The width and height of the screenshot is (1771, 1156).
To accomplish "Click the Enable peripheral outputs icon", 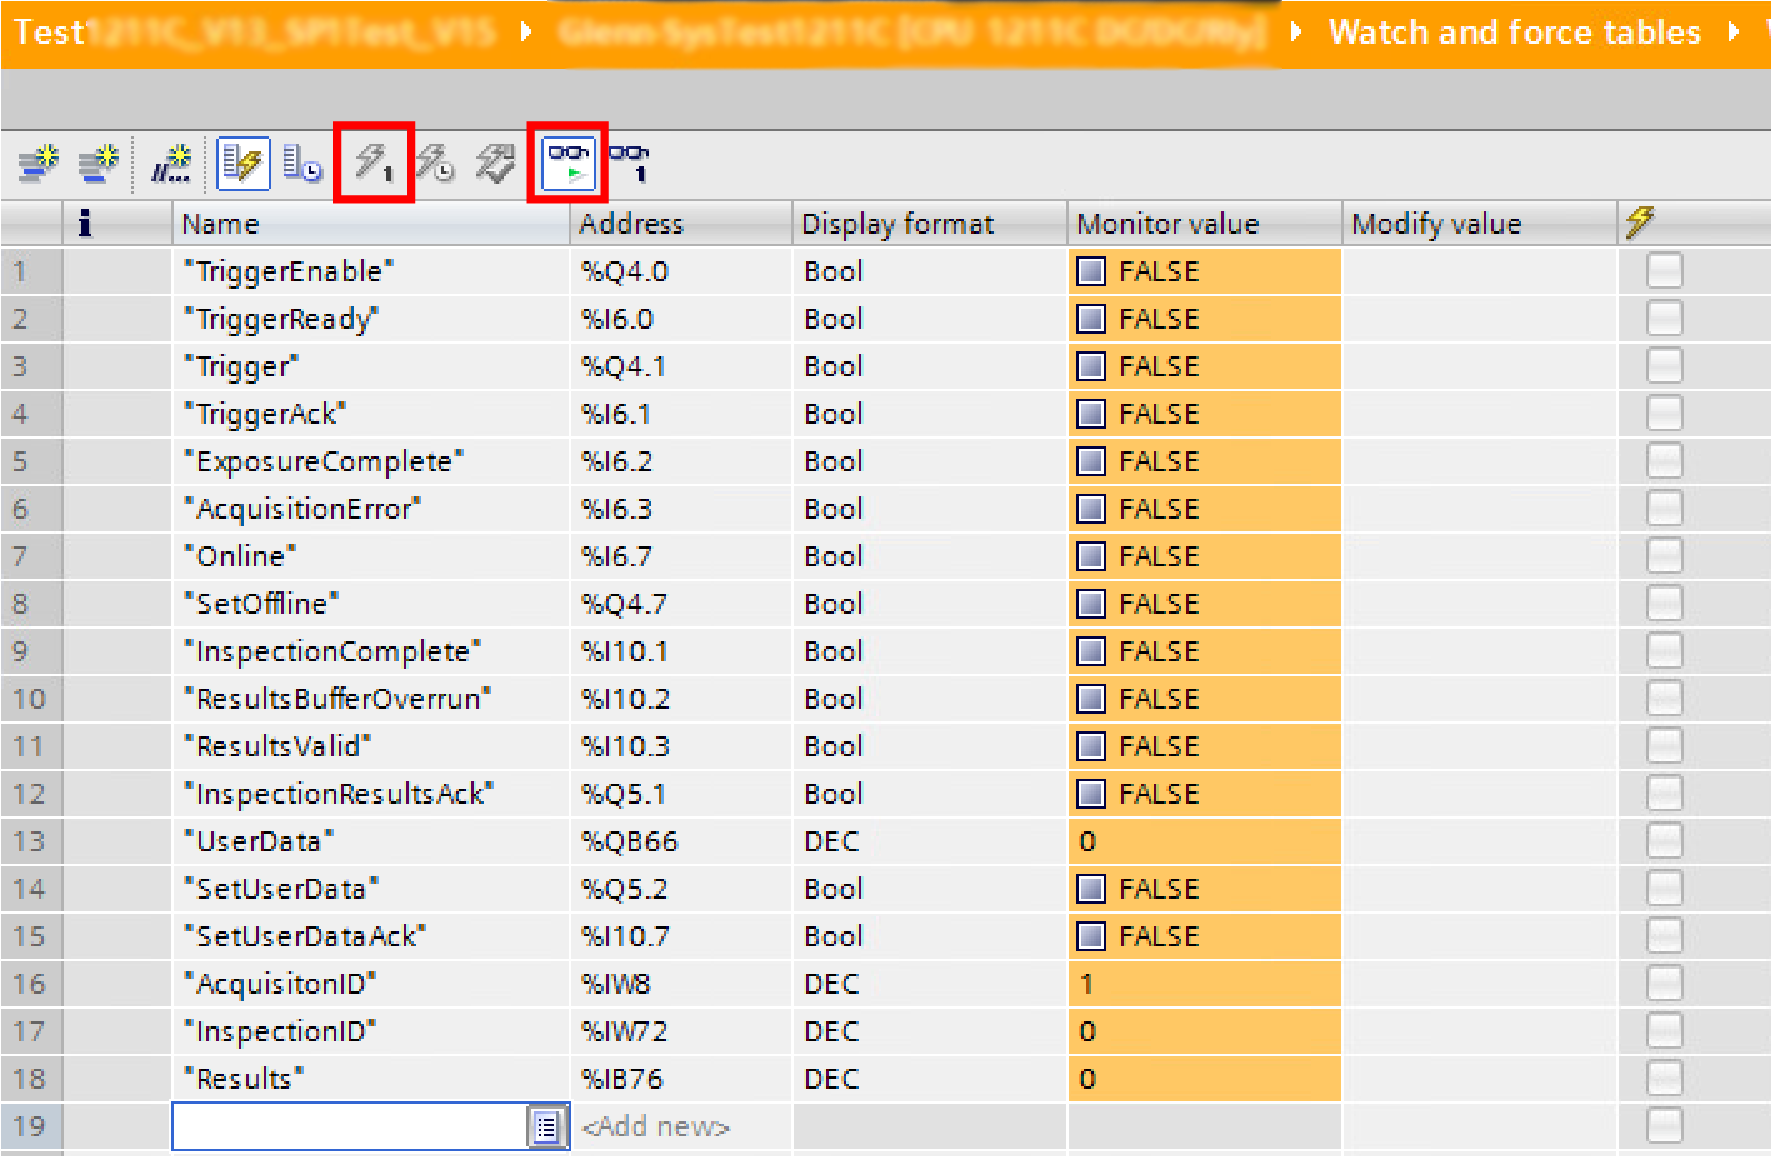I will pyautogui.click(x=495, y=163).
